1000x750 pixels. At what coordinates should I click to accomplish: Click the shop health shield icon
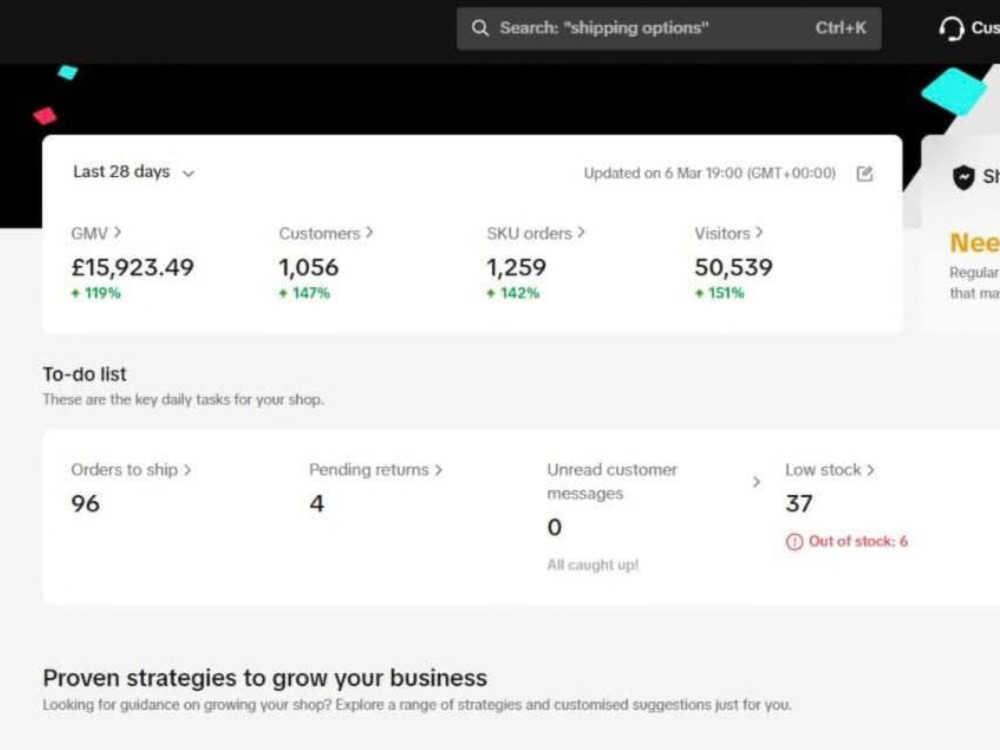[963, 177]
